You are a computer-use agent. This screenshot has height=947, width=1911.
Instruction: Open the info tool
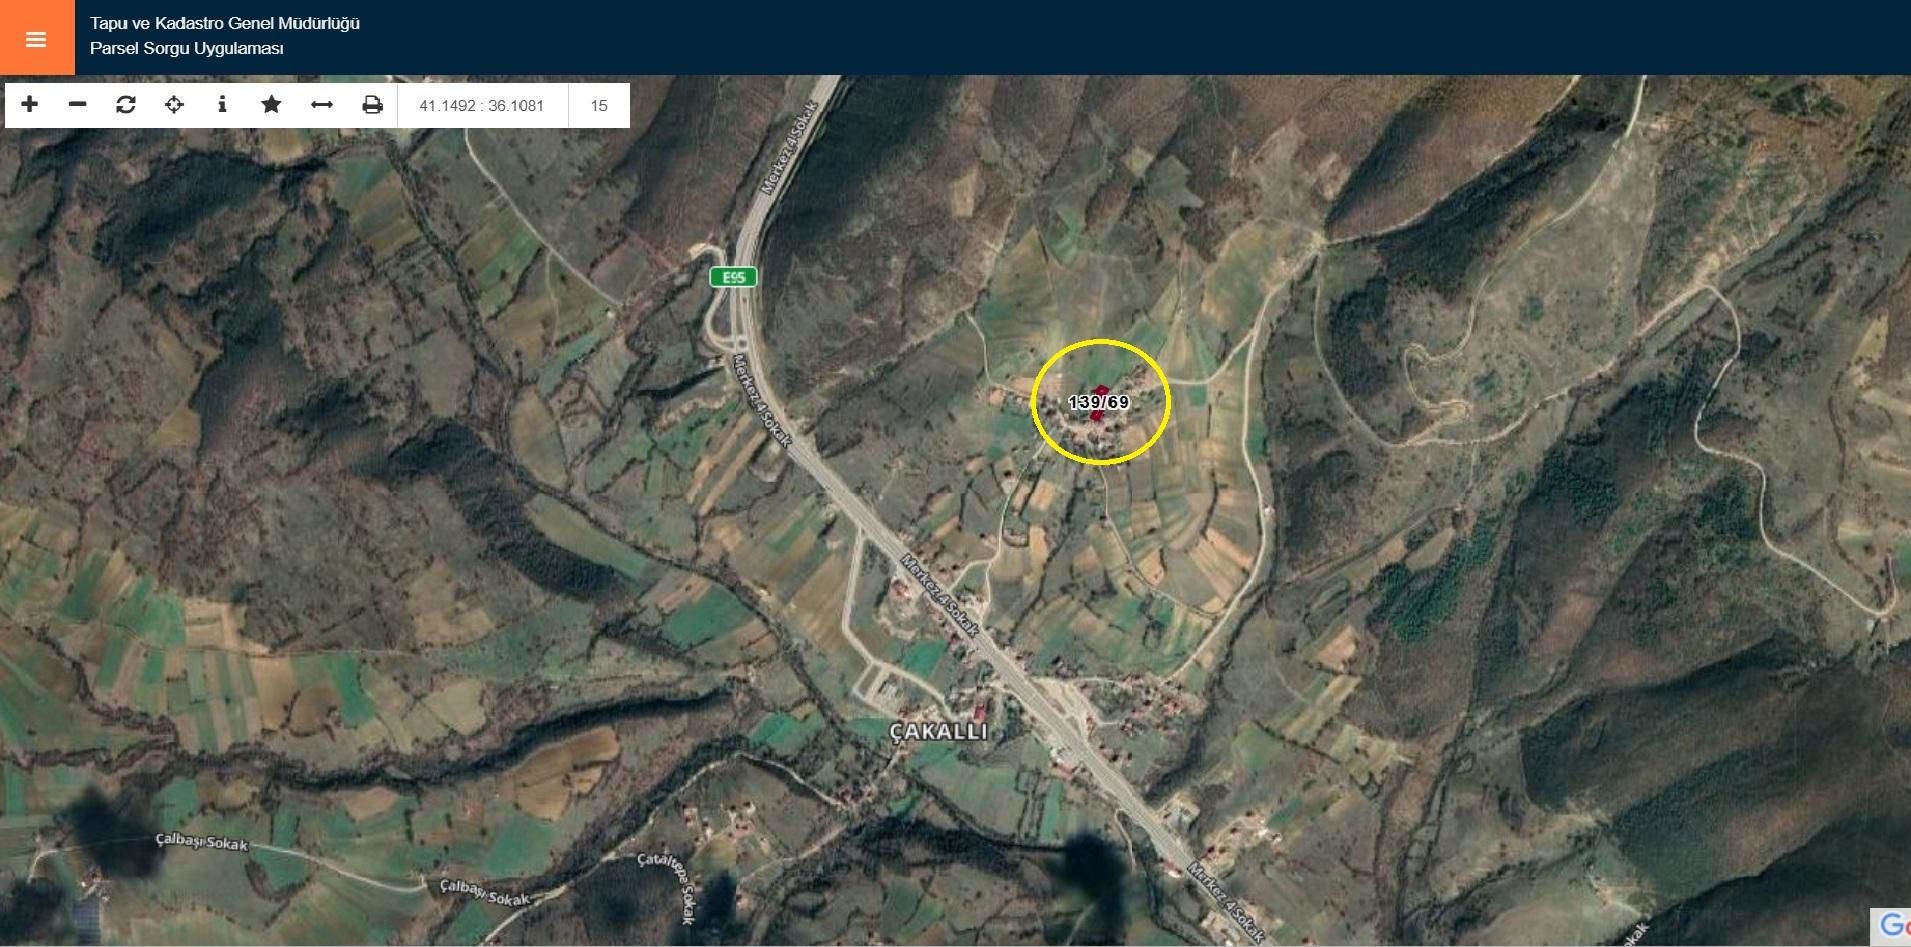222,105
